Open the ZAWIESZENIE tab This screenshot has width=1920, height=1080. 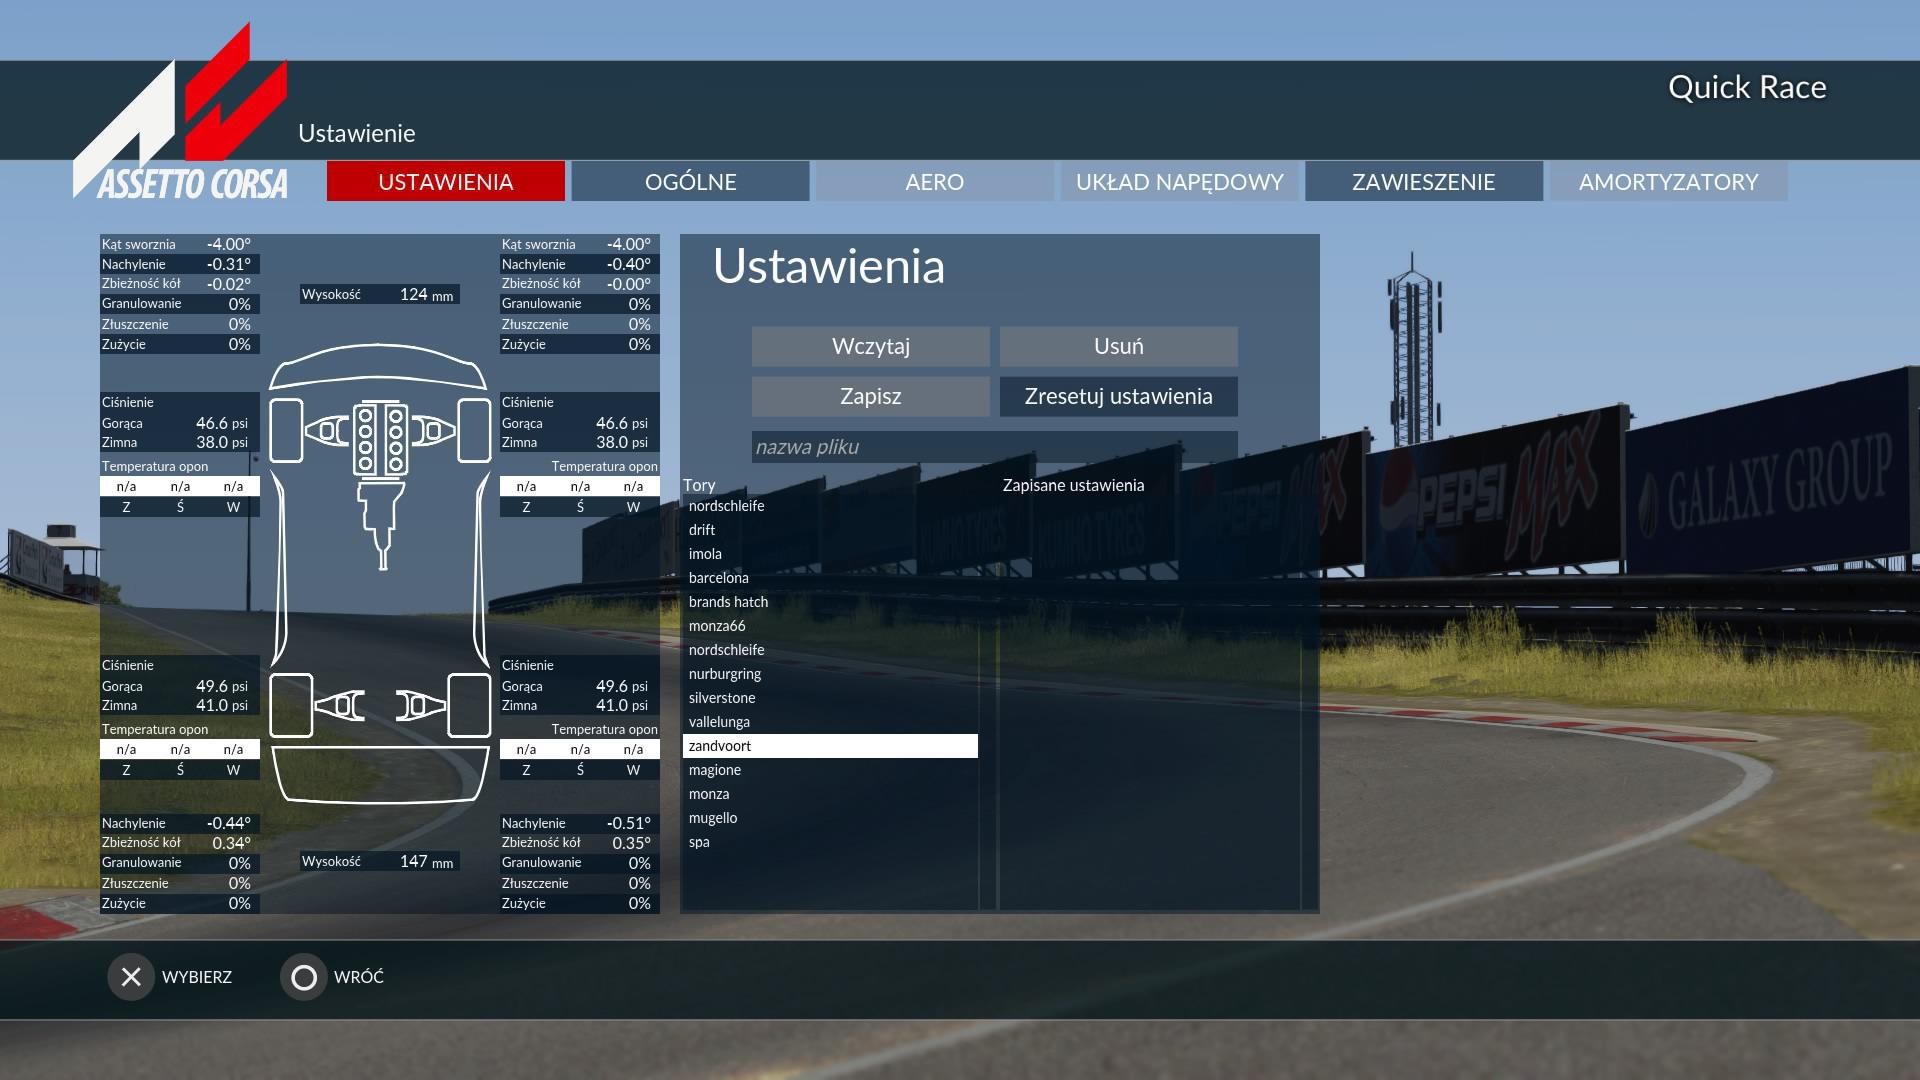point(1424,181)
